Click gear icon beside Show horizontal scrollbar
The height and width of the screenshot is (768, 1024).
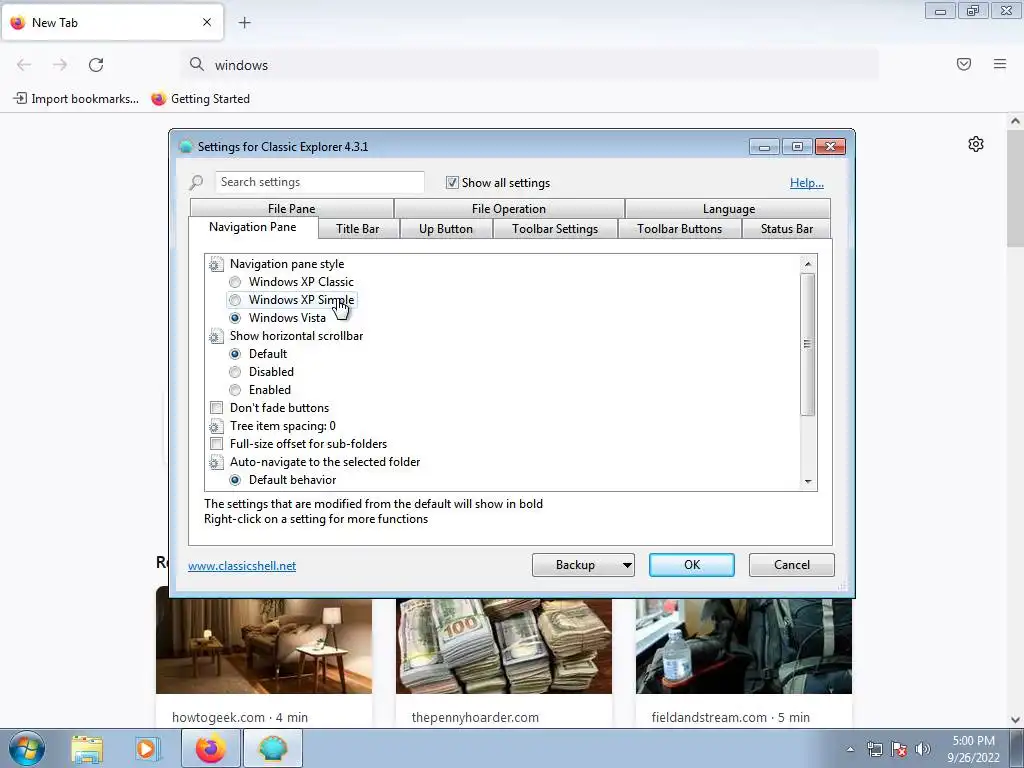[216, 336]
